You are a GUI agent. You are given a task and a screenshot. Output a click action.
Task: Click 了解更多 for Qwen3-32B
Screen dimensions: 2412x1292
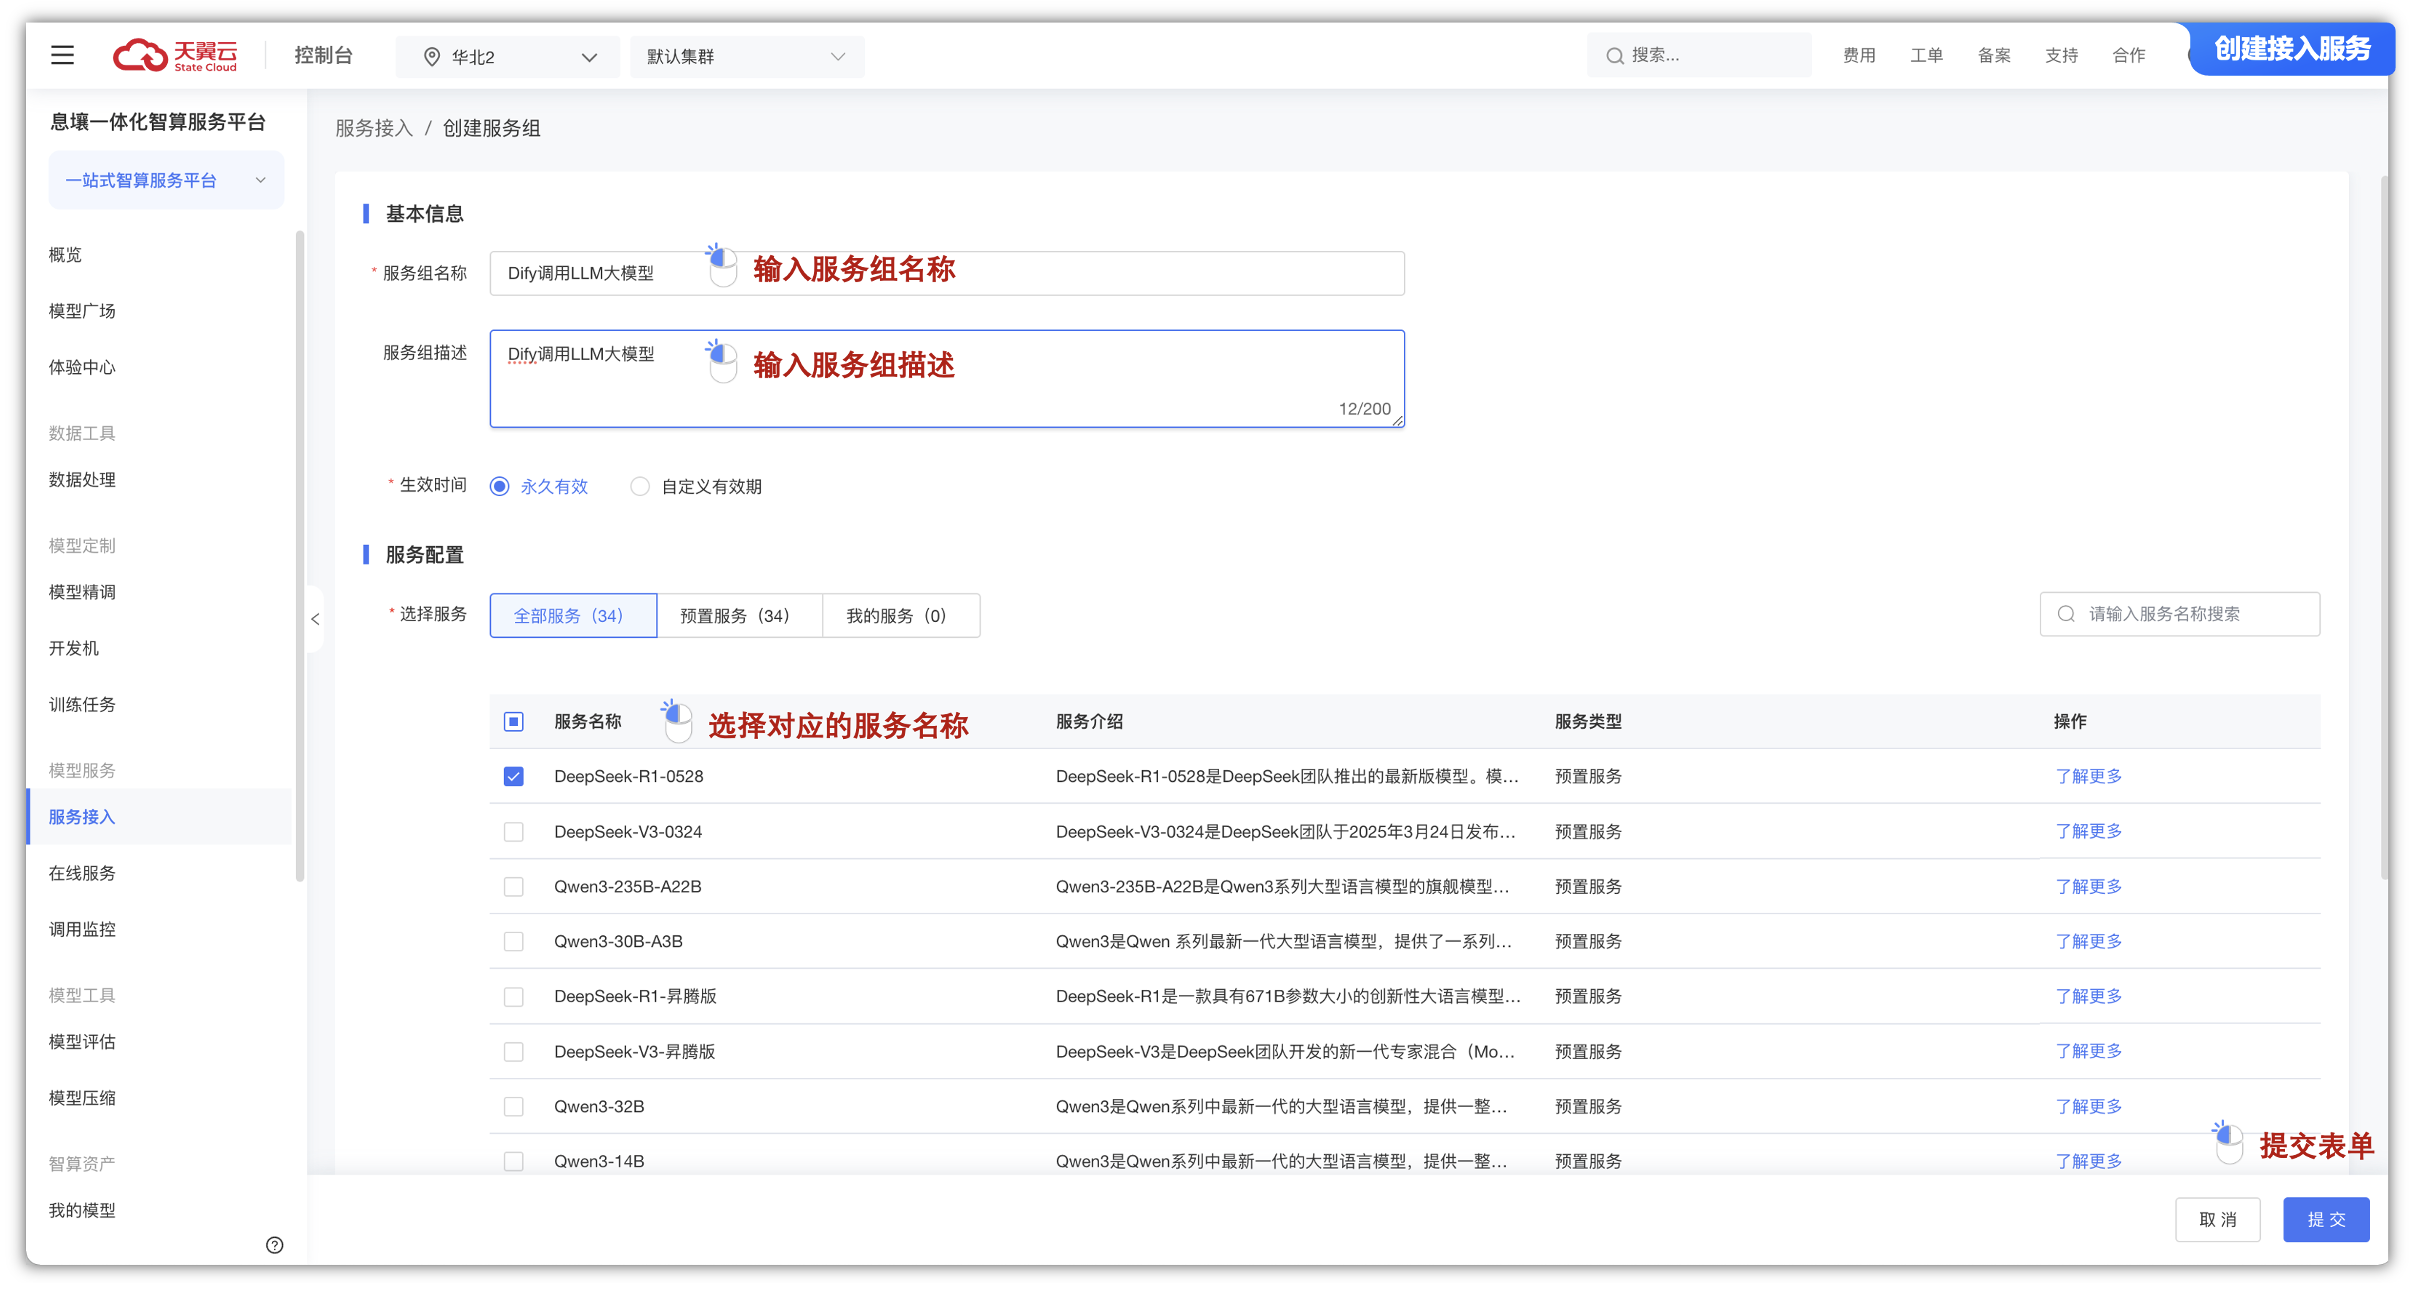(2088, 1106)
